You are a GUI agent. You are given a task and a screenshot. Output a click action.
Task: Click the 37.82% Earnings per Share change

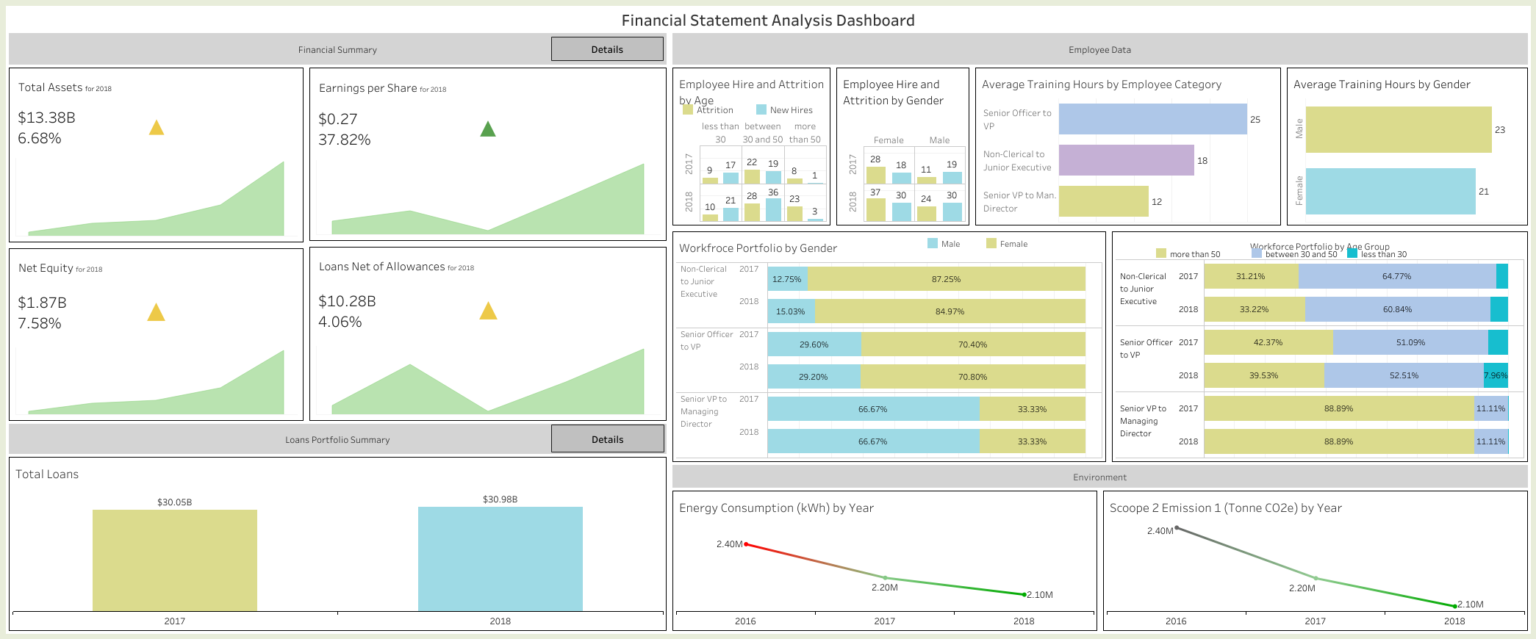pos(345,139)
